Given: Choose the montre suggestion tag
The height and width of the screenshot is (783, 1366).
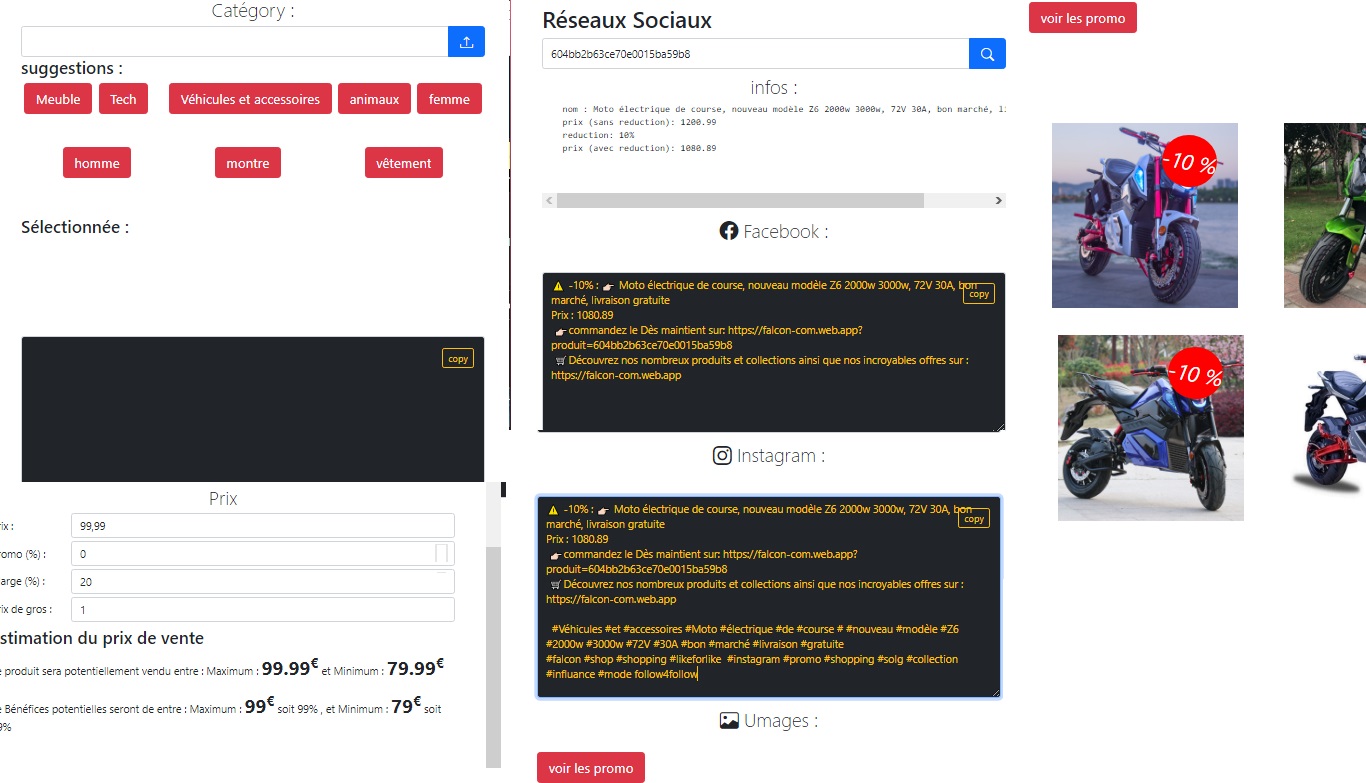Looking at the screenshot, I should (248, 163).
